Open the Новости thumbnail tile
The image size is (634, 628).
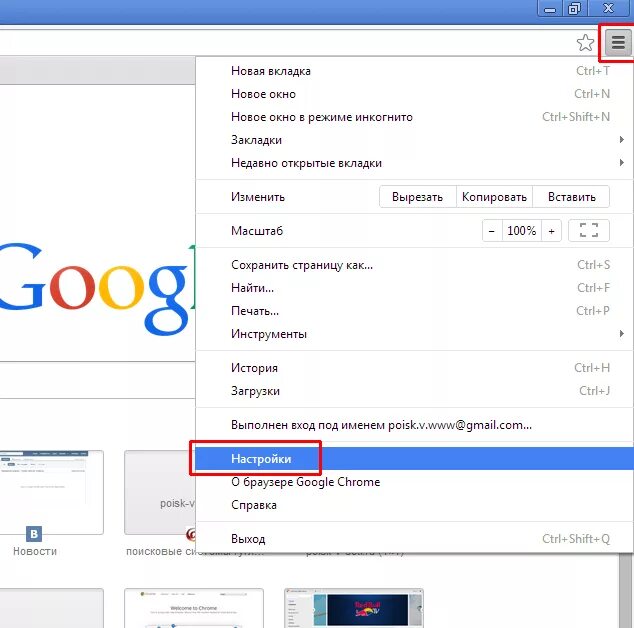point(51,492)
